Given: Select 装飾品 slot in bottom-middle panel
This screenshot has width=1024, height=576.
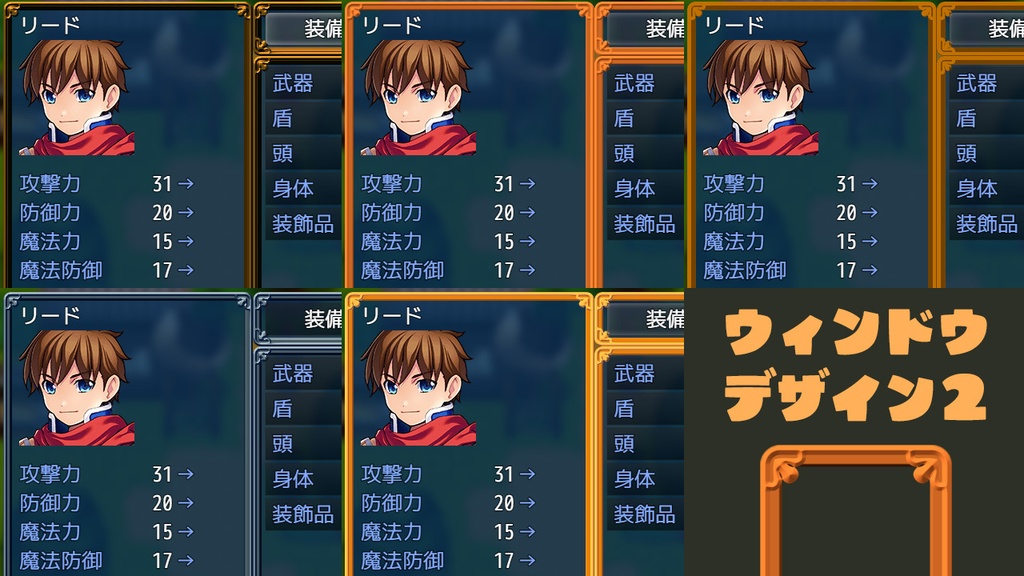Looking at the screenshot, I should pos(645,514).
